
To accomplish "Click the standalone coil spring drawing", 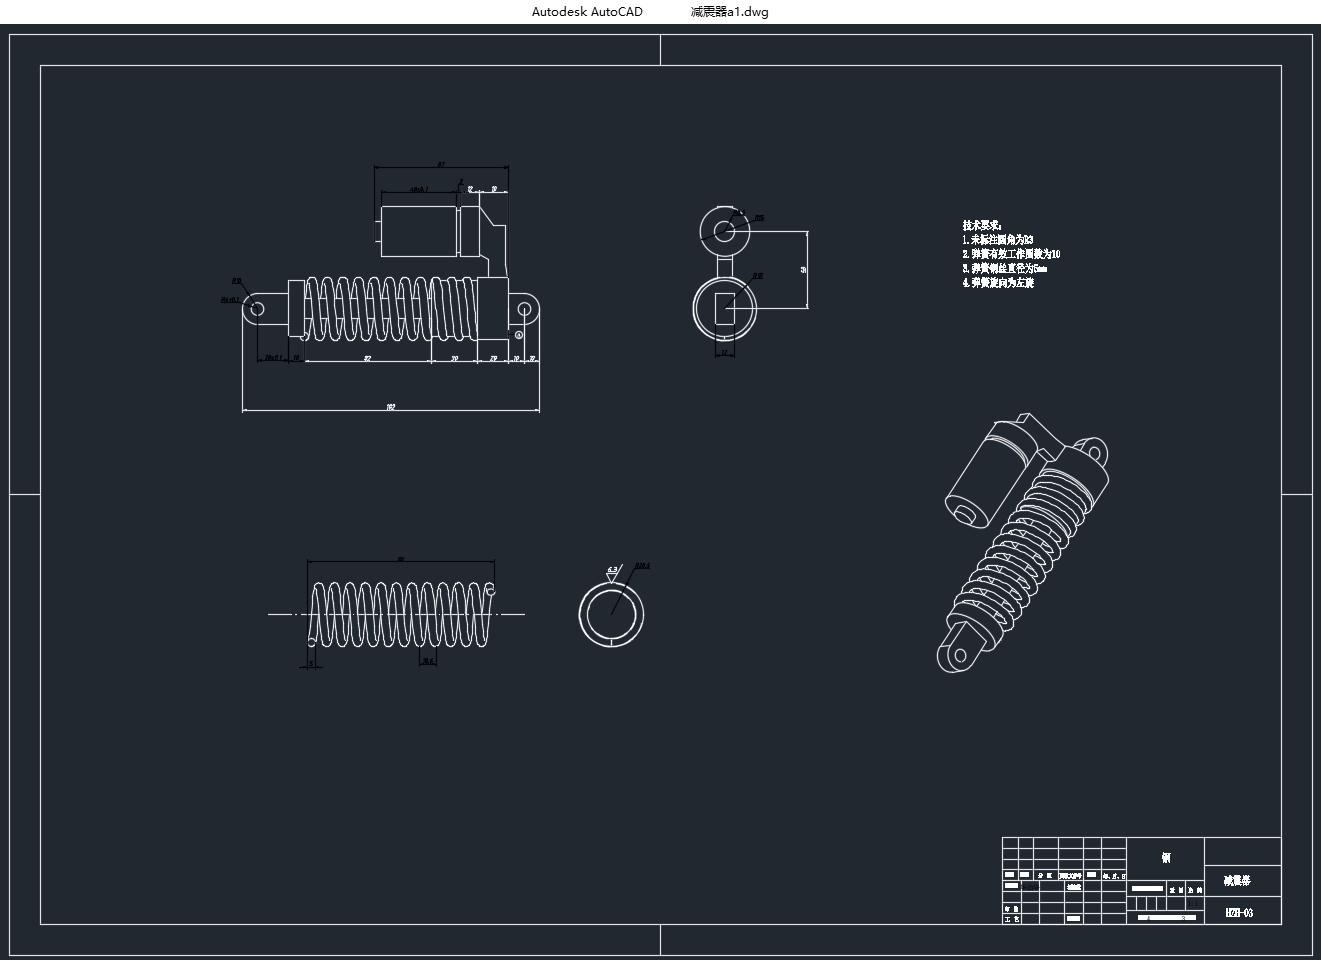I will (400, 614).
